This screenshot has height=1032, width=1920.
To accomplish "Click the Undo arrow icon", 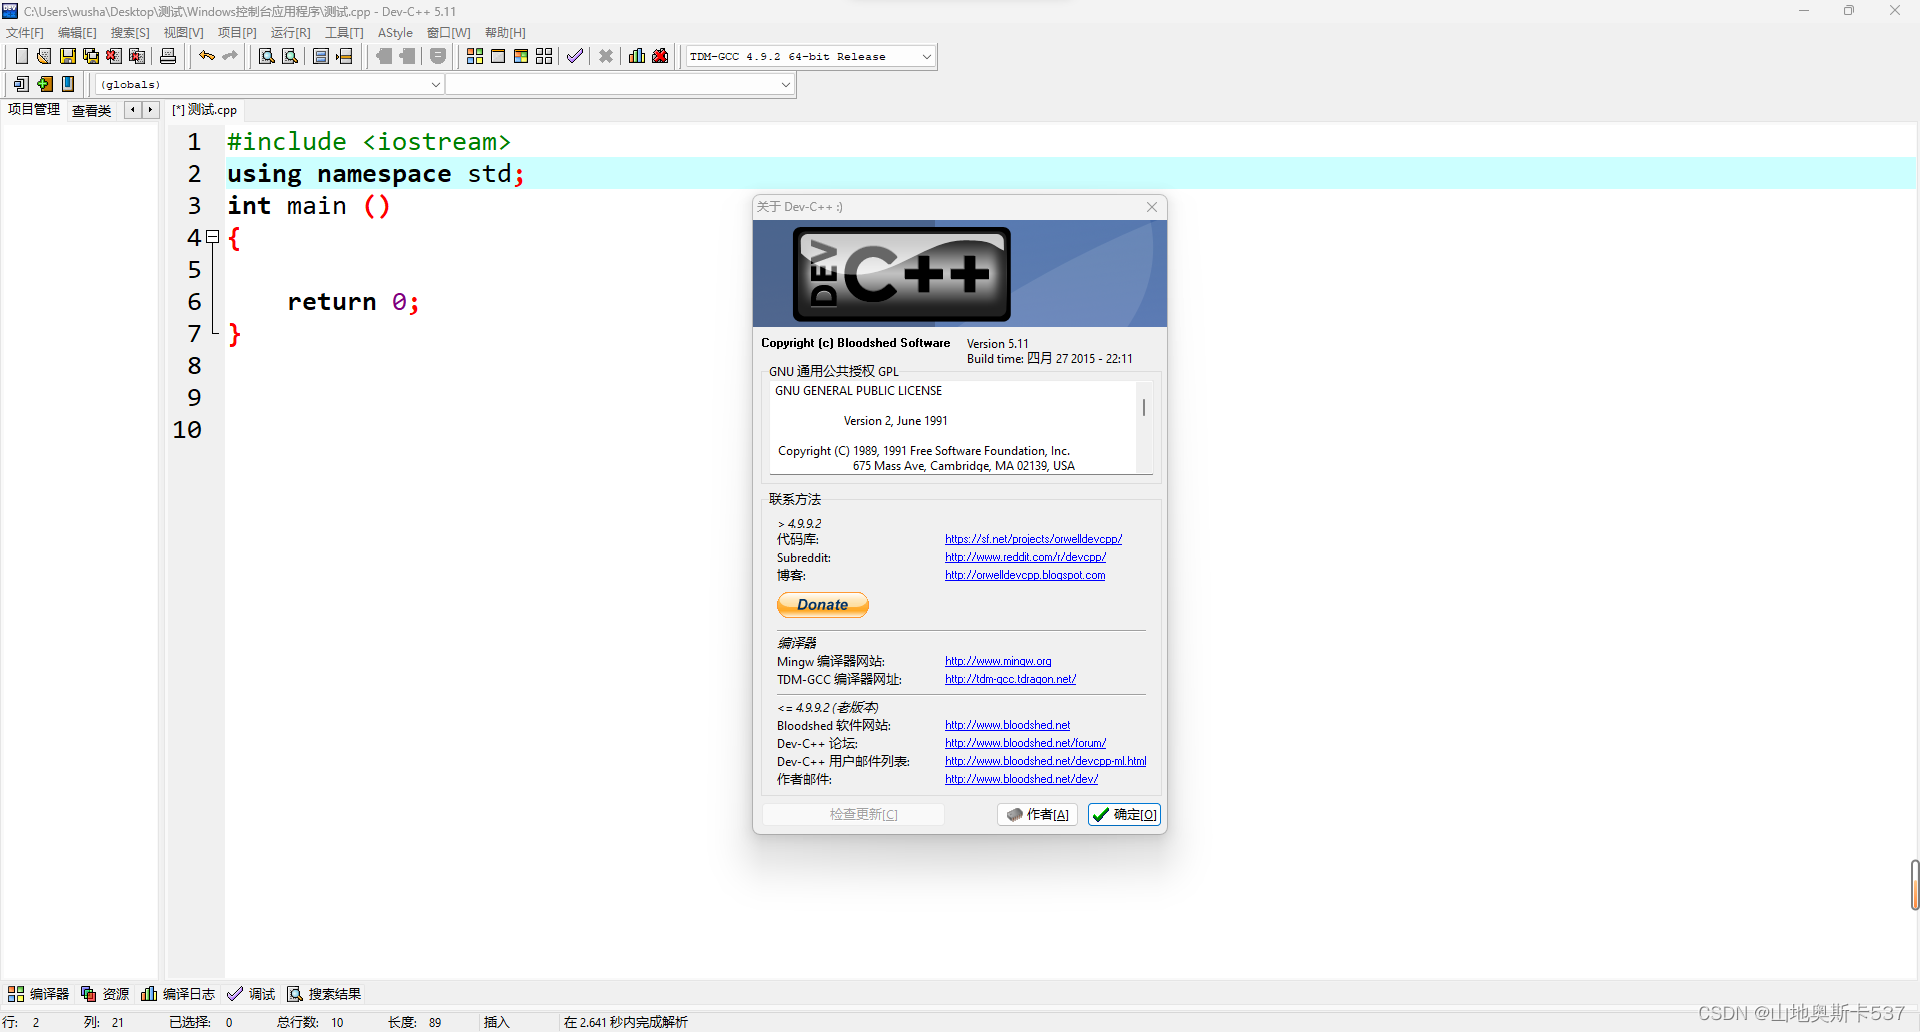I will (x=207, y=56).
